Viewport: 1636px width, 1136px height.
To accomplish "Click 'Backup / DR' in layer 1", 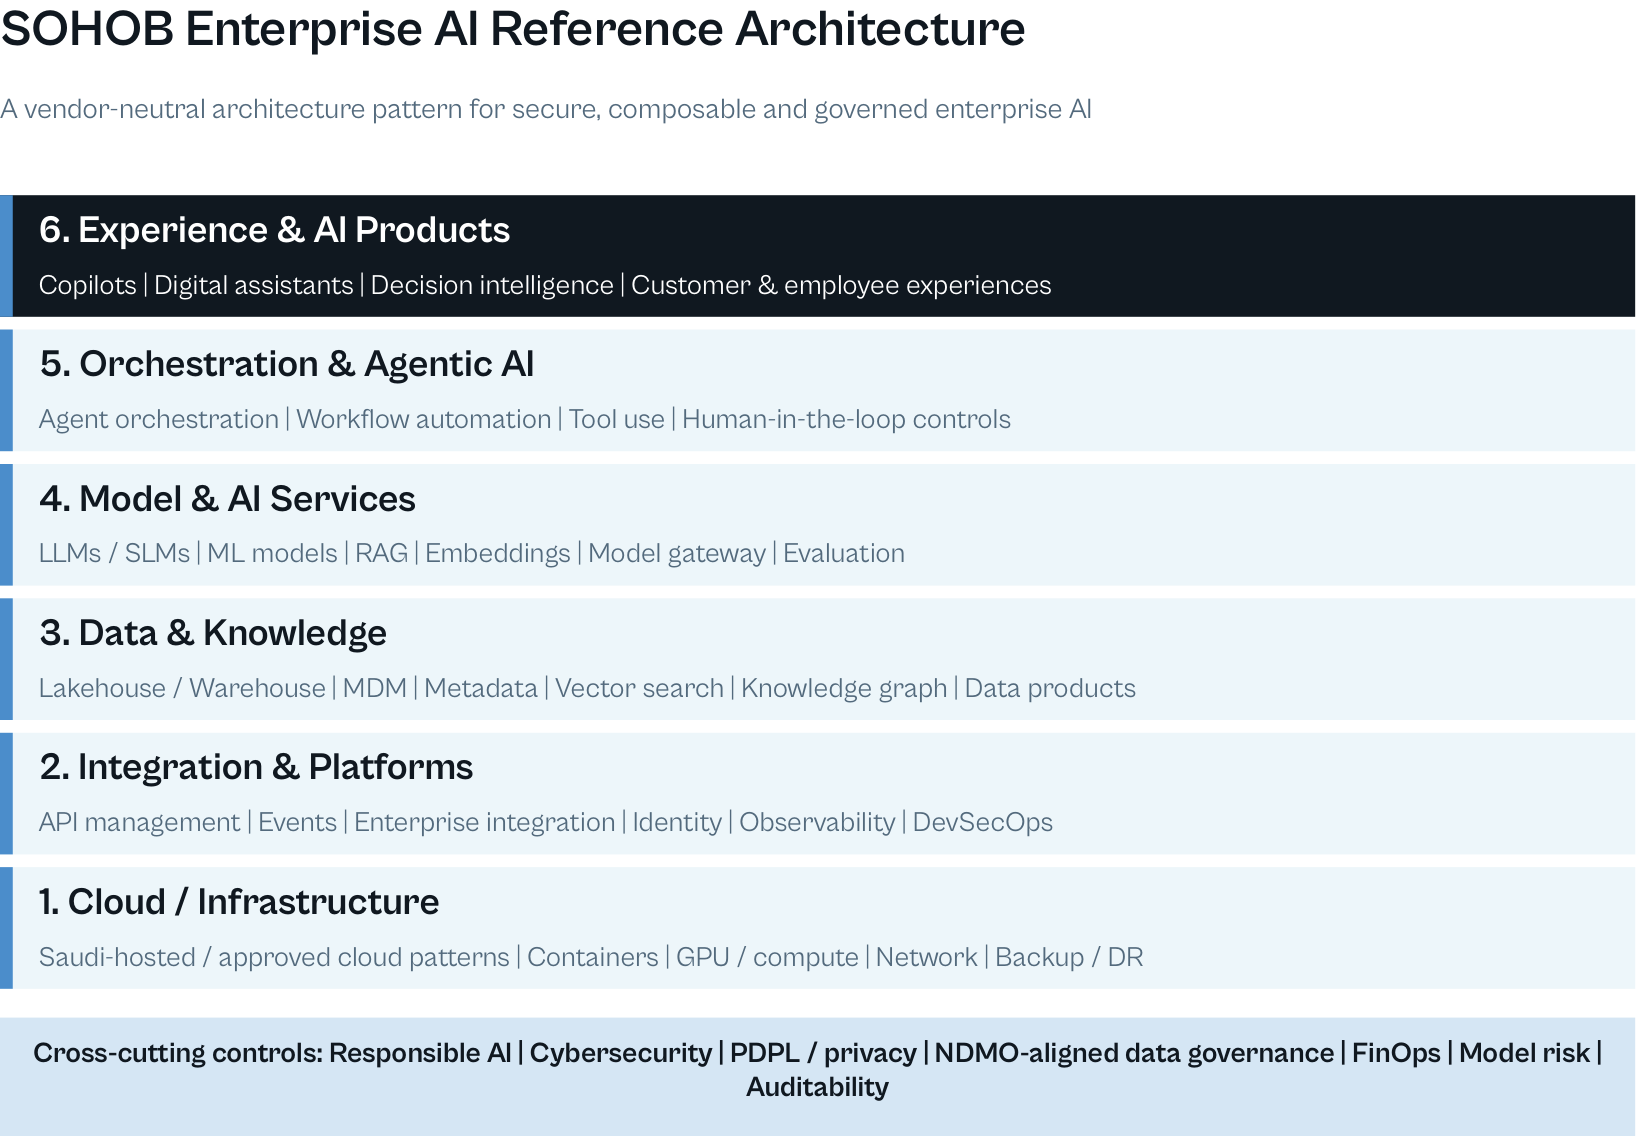I will pos(1069,958).
